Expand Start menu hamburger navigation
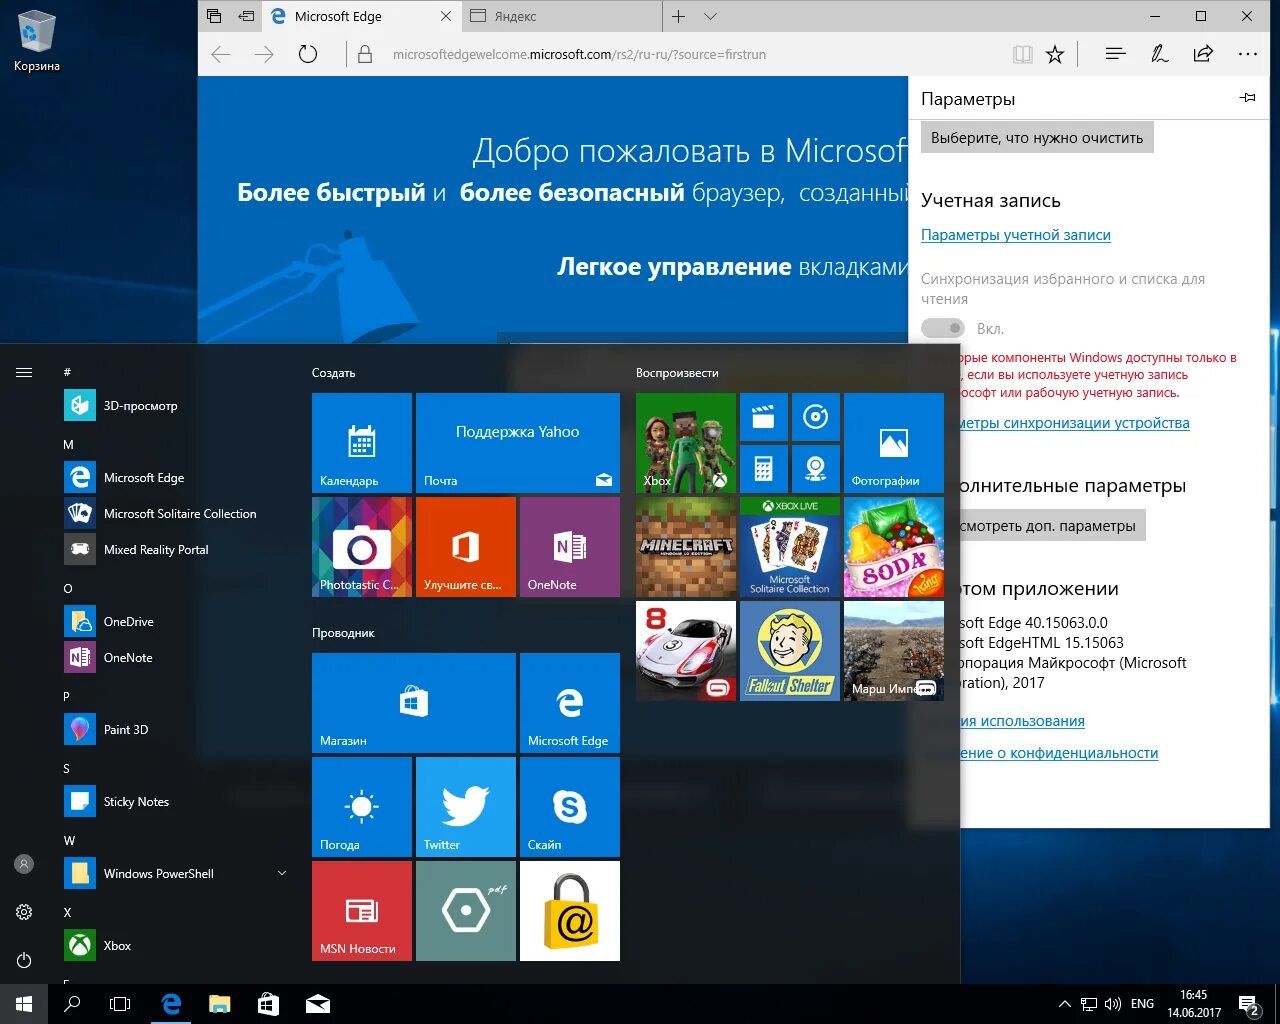Image resolution: width=1280 pixels, height=1024 pixels. 24,372
